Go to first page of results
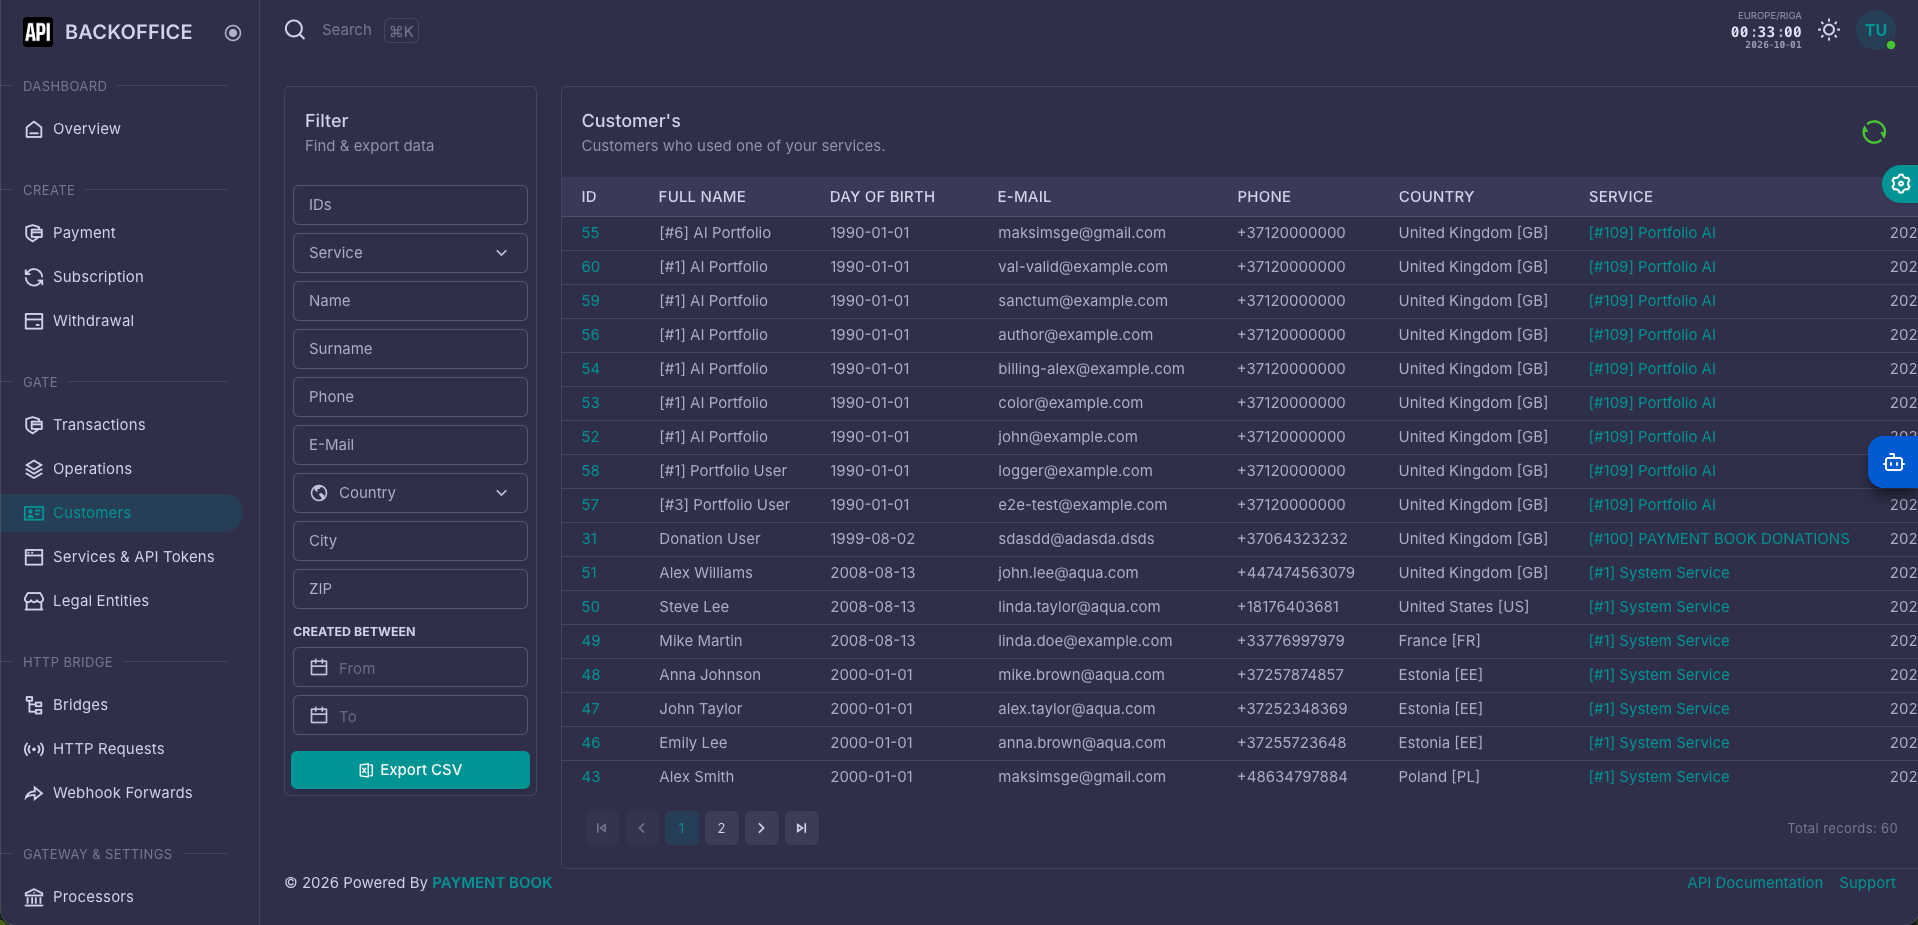This screenshot has width=1918, height=925. [x=602, y=828]
